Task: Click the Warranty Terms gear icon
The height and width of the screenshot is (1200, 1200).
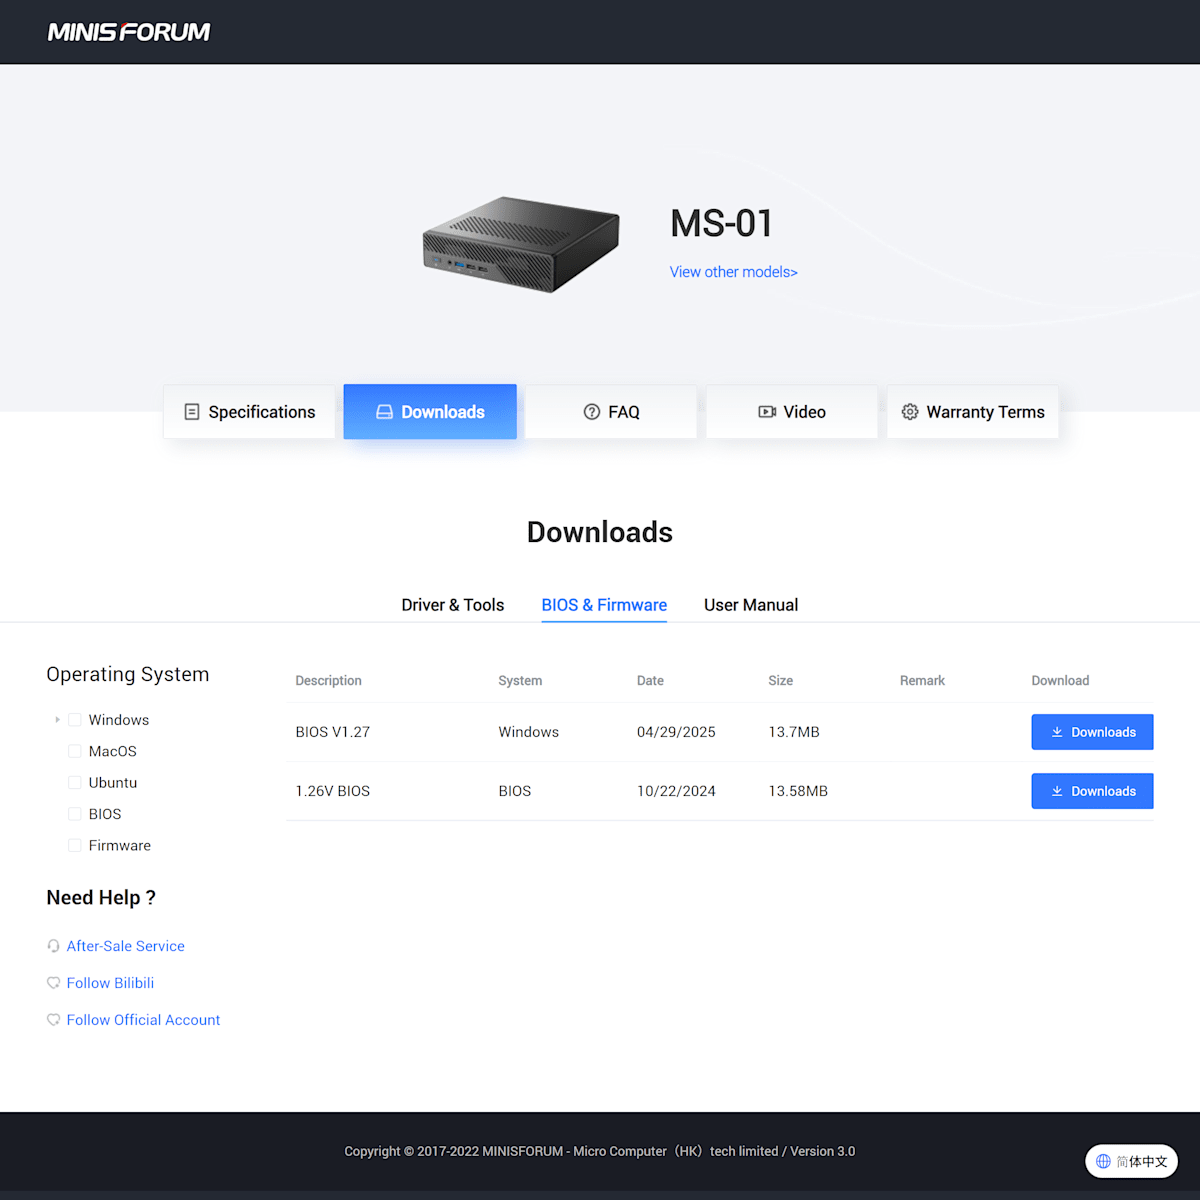Action: tap(910, 412)
